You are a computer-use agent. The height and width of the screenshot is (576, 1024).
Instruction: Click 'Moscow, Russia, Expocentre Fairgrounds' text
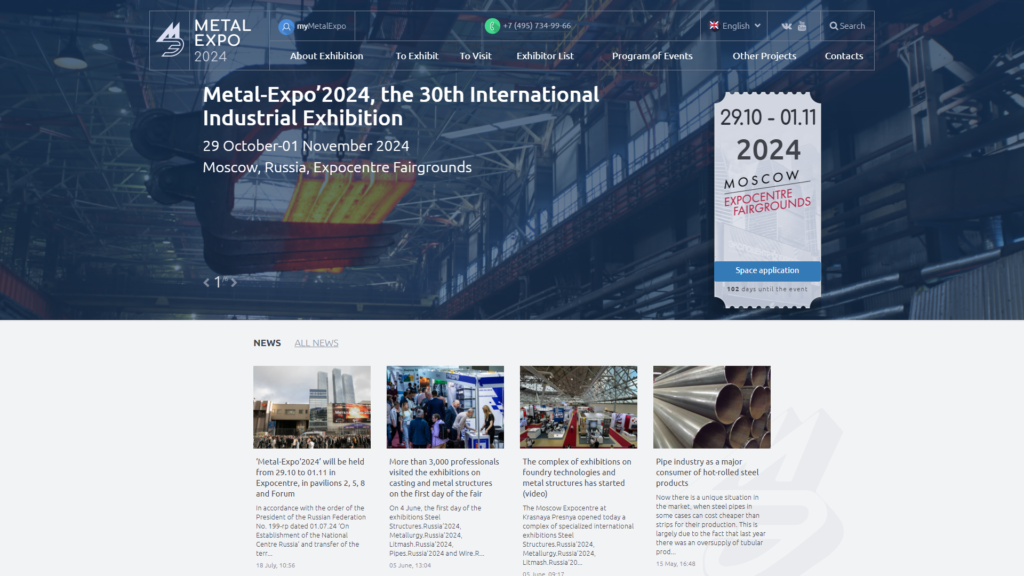click(x=337, y=167)
